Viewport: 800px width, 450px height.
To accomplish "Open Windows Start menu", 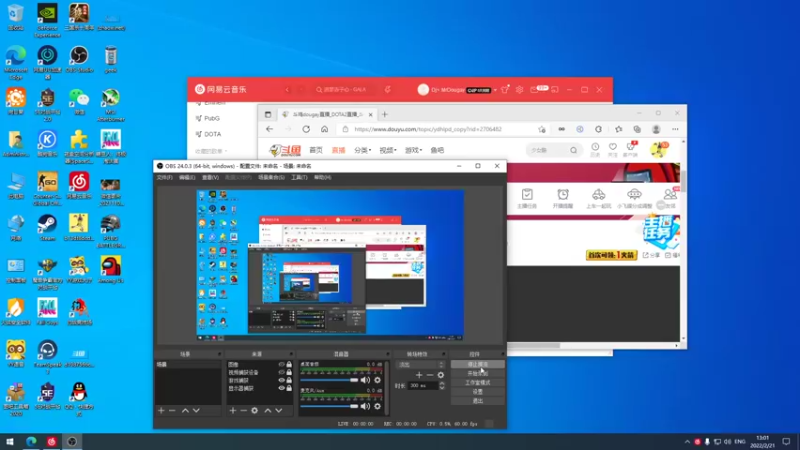I will [10, 442].
